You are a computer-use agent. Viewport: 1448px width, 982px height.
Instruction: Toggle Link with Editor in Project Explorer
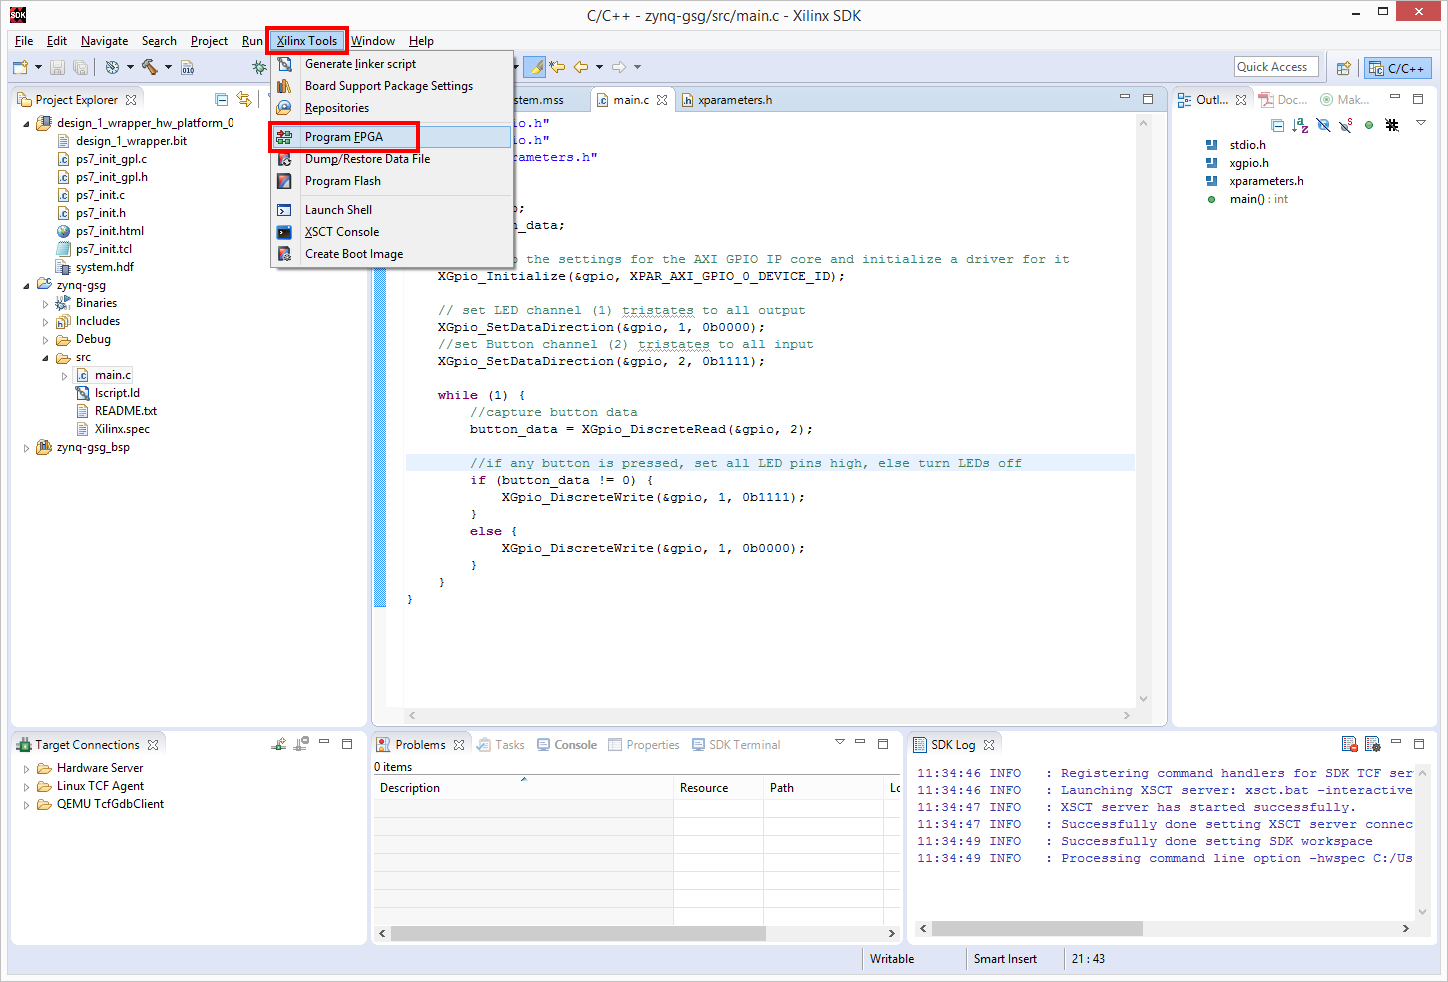pyautogui.click(x=244, y=99)
